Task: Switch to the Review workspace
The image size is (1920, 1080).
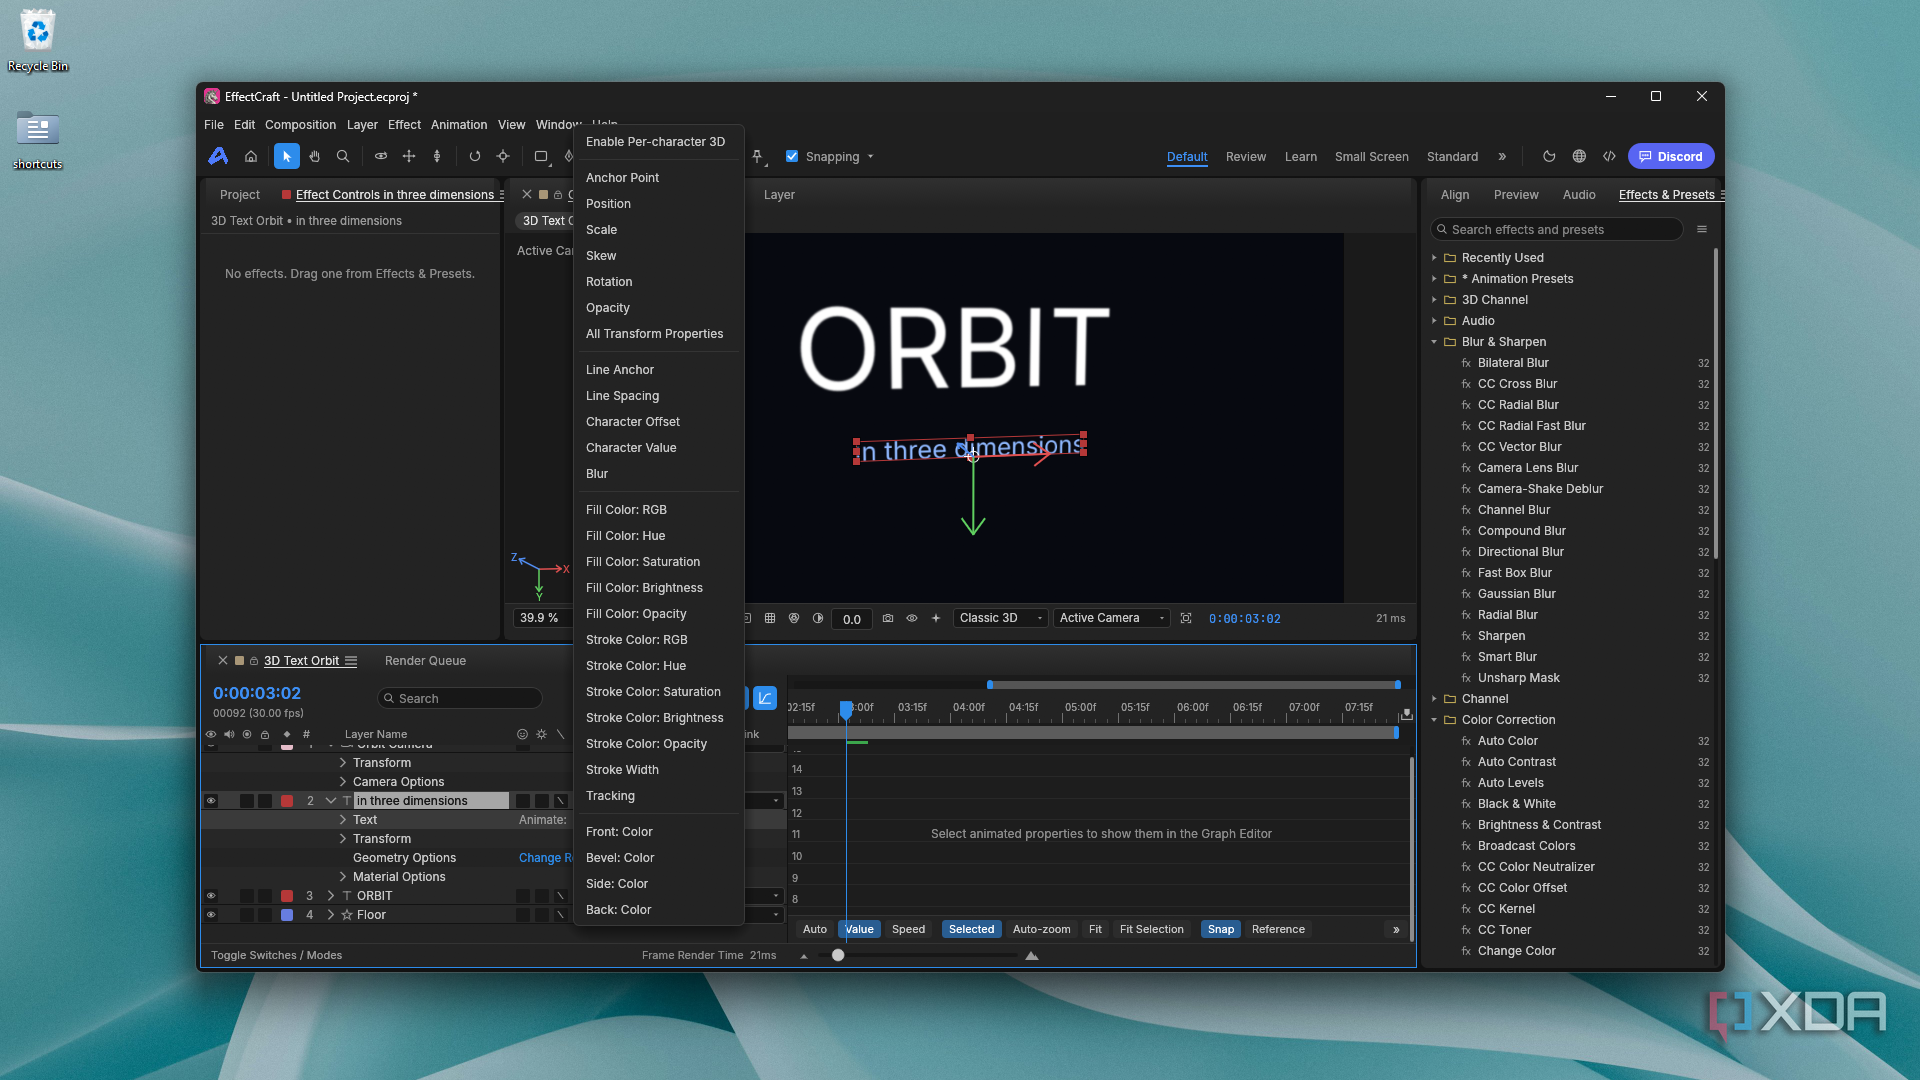Action: coord(1246,157)
